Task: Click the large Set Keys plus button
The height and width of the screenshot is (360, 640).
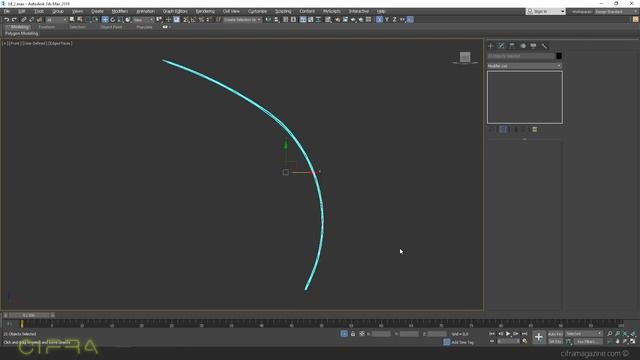Action: click(x=539, y=337)
